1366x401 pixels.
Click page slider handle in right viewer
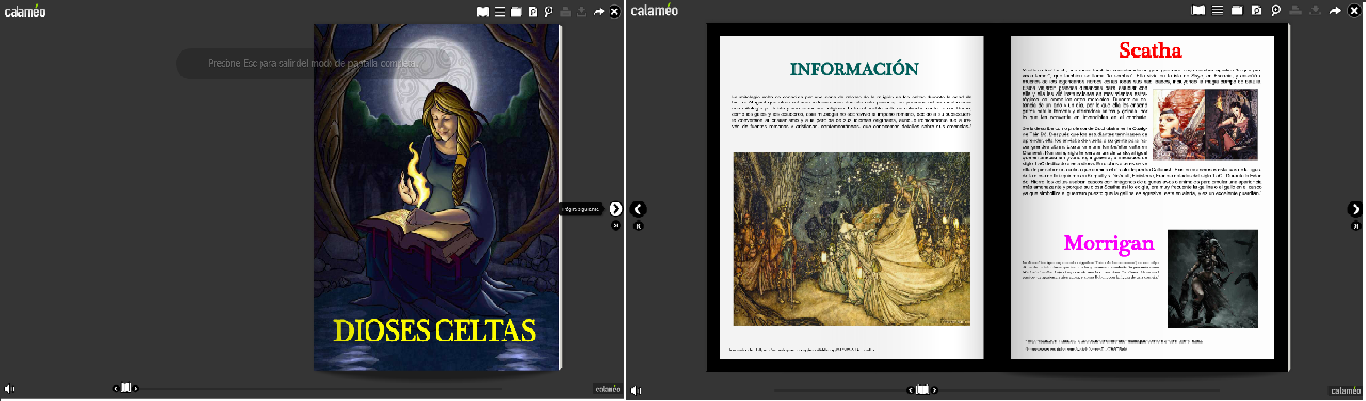923,390
